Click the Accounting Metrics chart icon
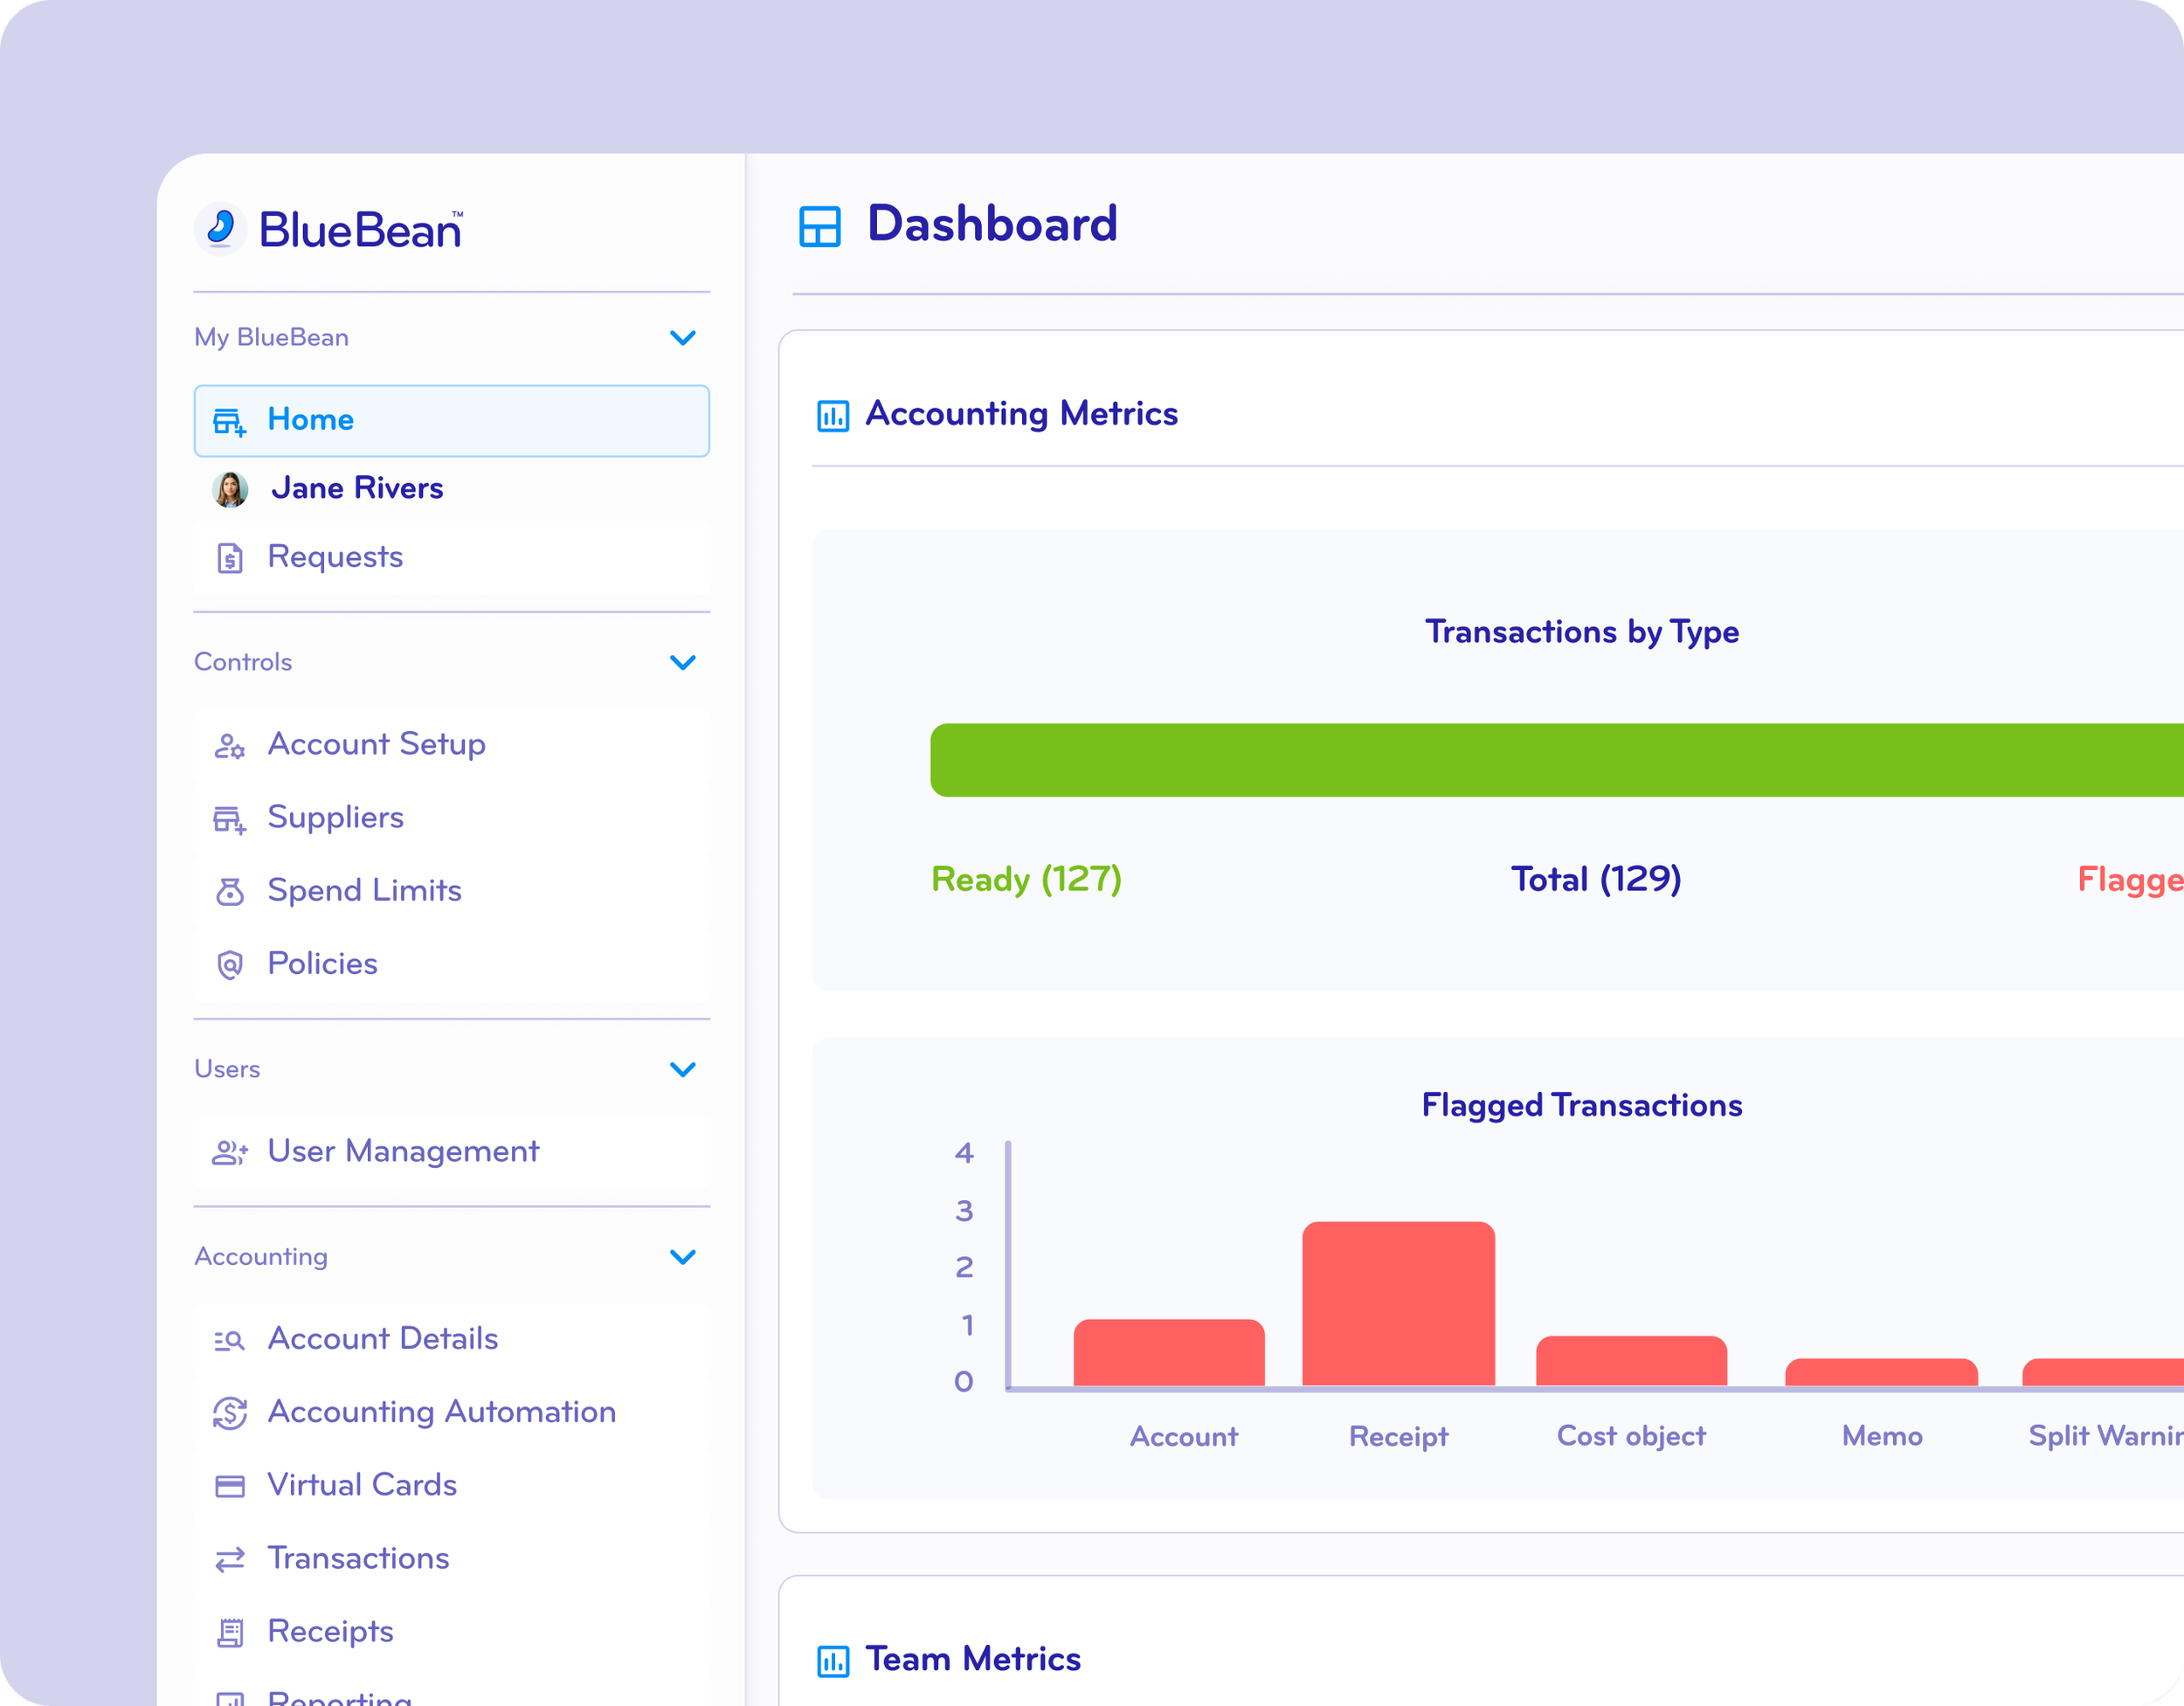 pyautogui.click(x=832, y=415)
